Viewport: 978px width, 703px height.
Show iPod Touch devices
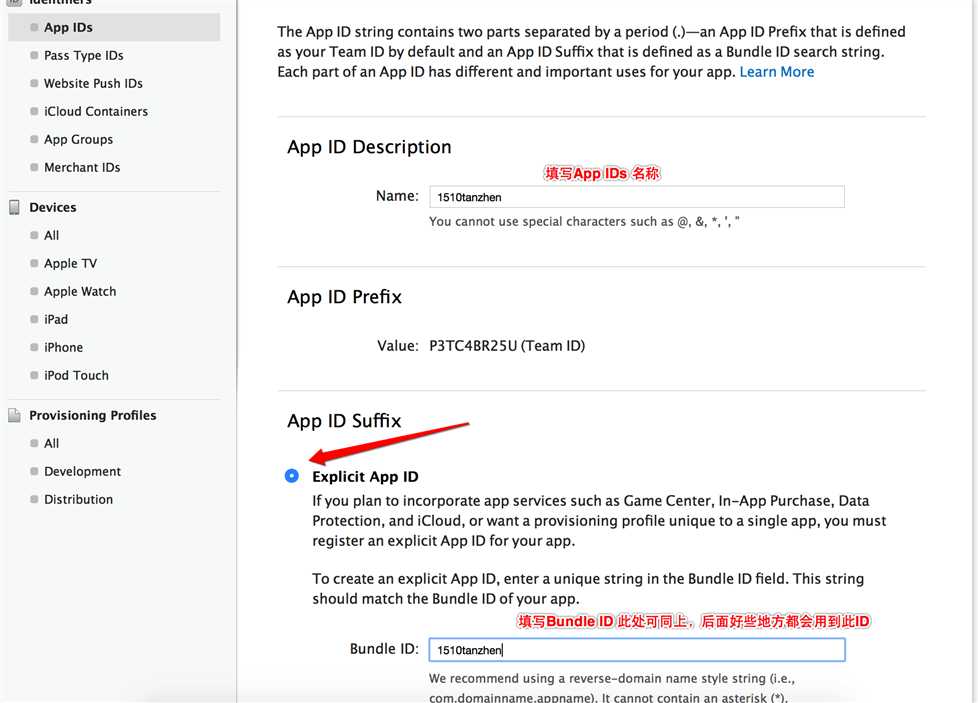[x=76, y=376]
